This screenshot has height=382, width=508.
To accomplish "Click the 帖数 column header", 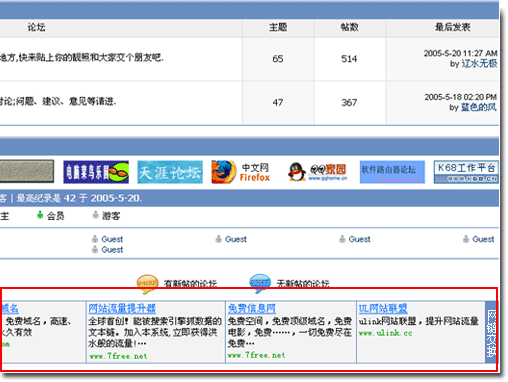I will click(x=349, y=27).
